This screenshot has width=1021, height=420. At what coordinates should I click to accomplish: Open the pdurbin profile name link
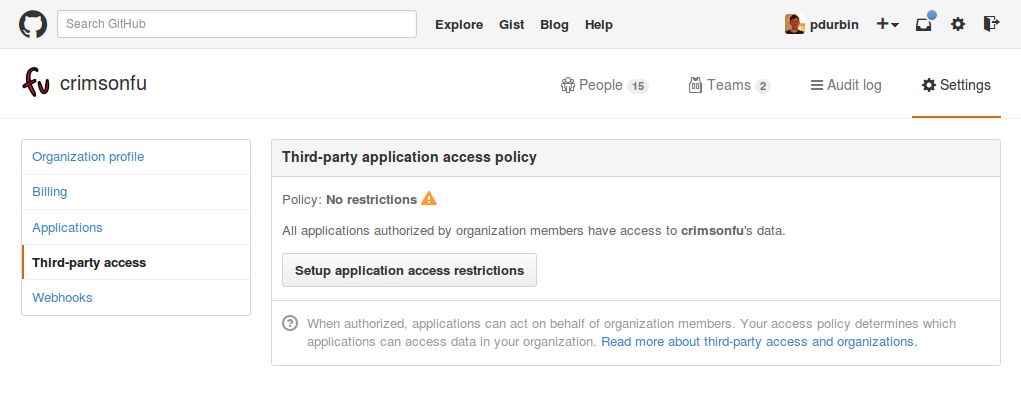tap(834, 25)
